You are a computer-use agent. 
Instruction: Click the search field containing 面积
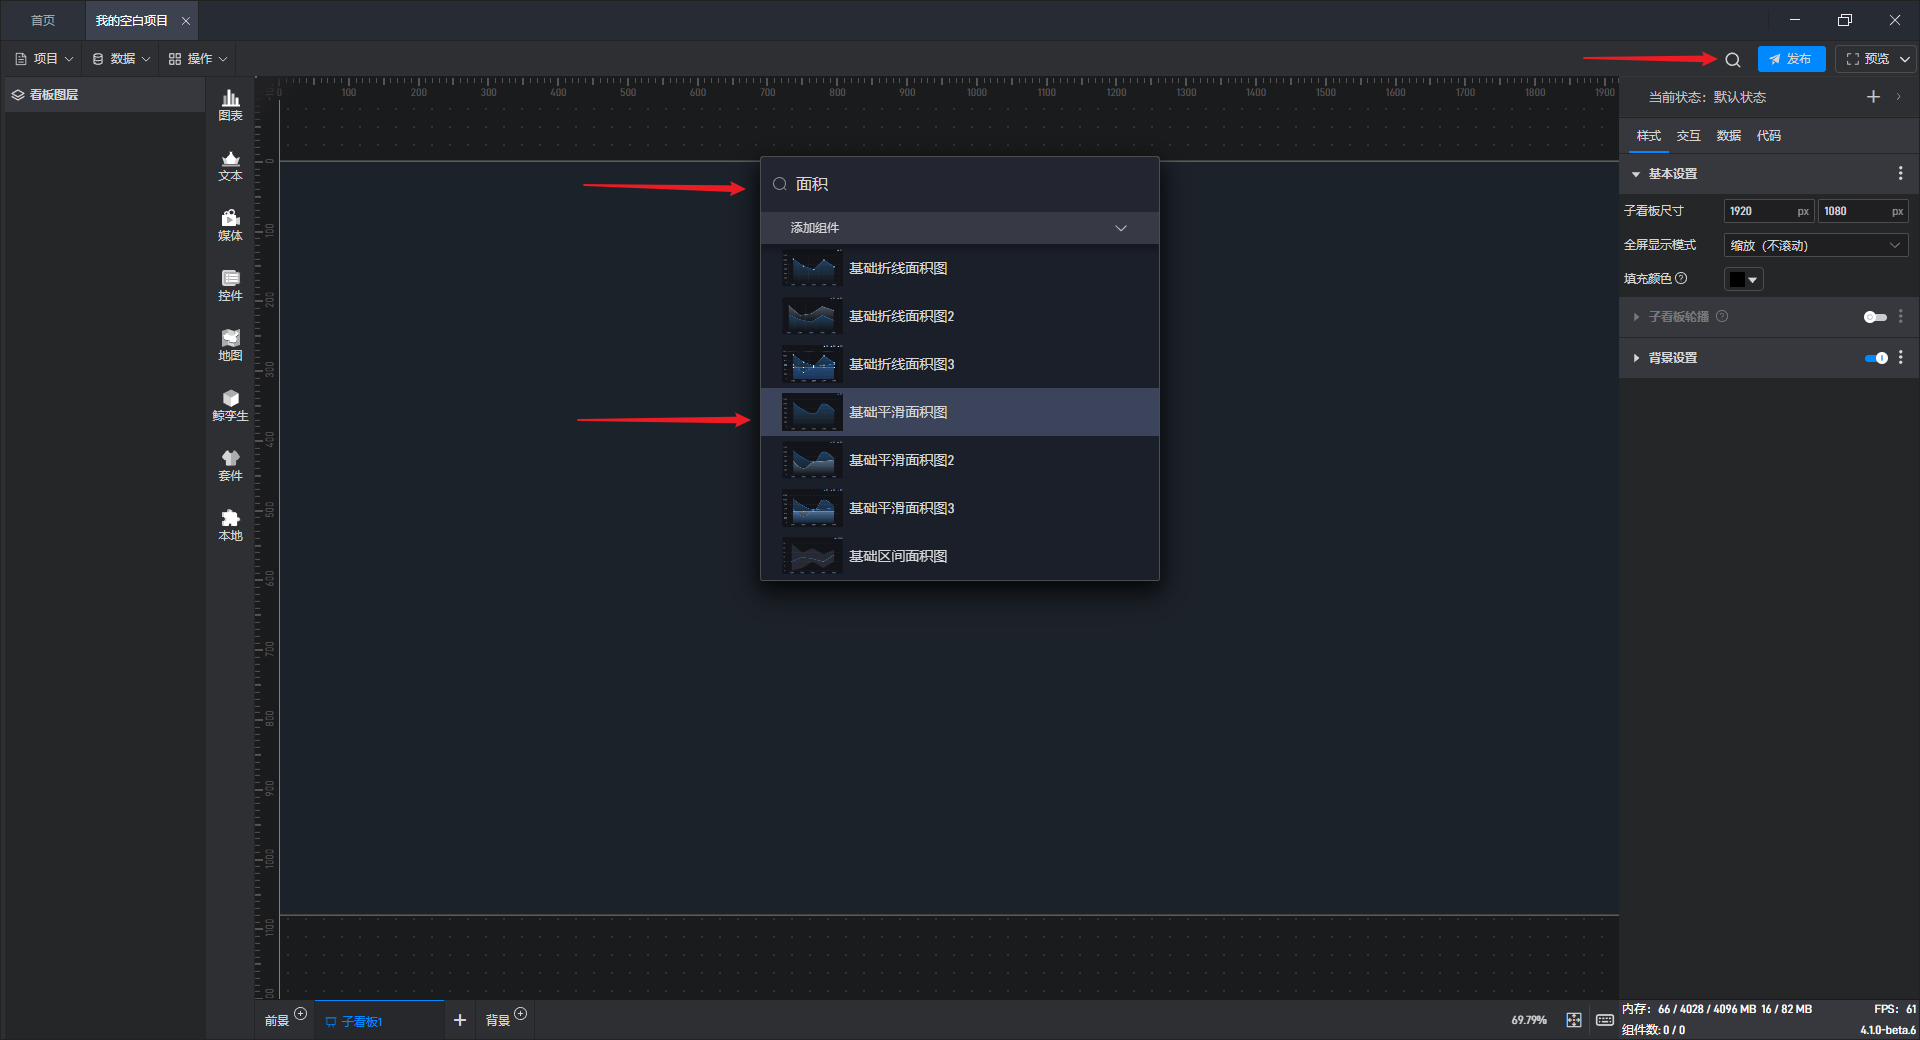(x=960, y=185)
